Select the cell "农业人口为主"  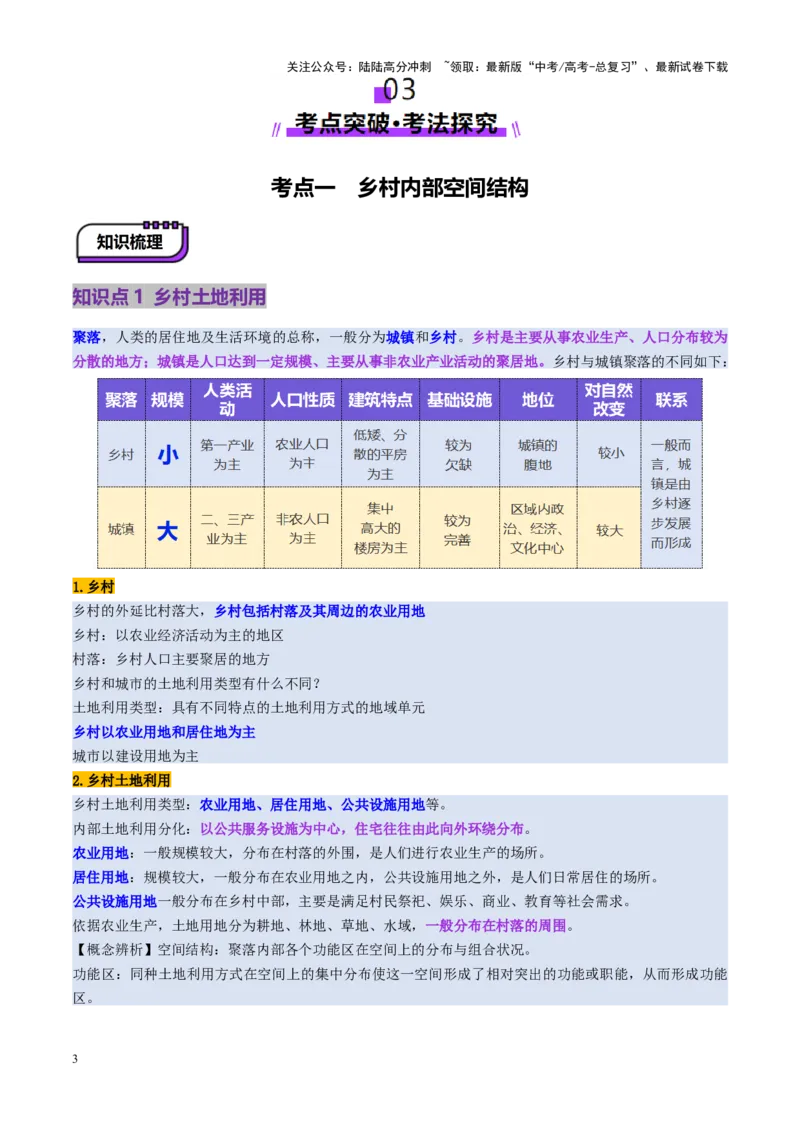point(303,454)
